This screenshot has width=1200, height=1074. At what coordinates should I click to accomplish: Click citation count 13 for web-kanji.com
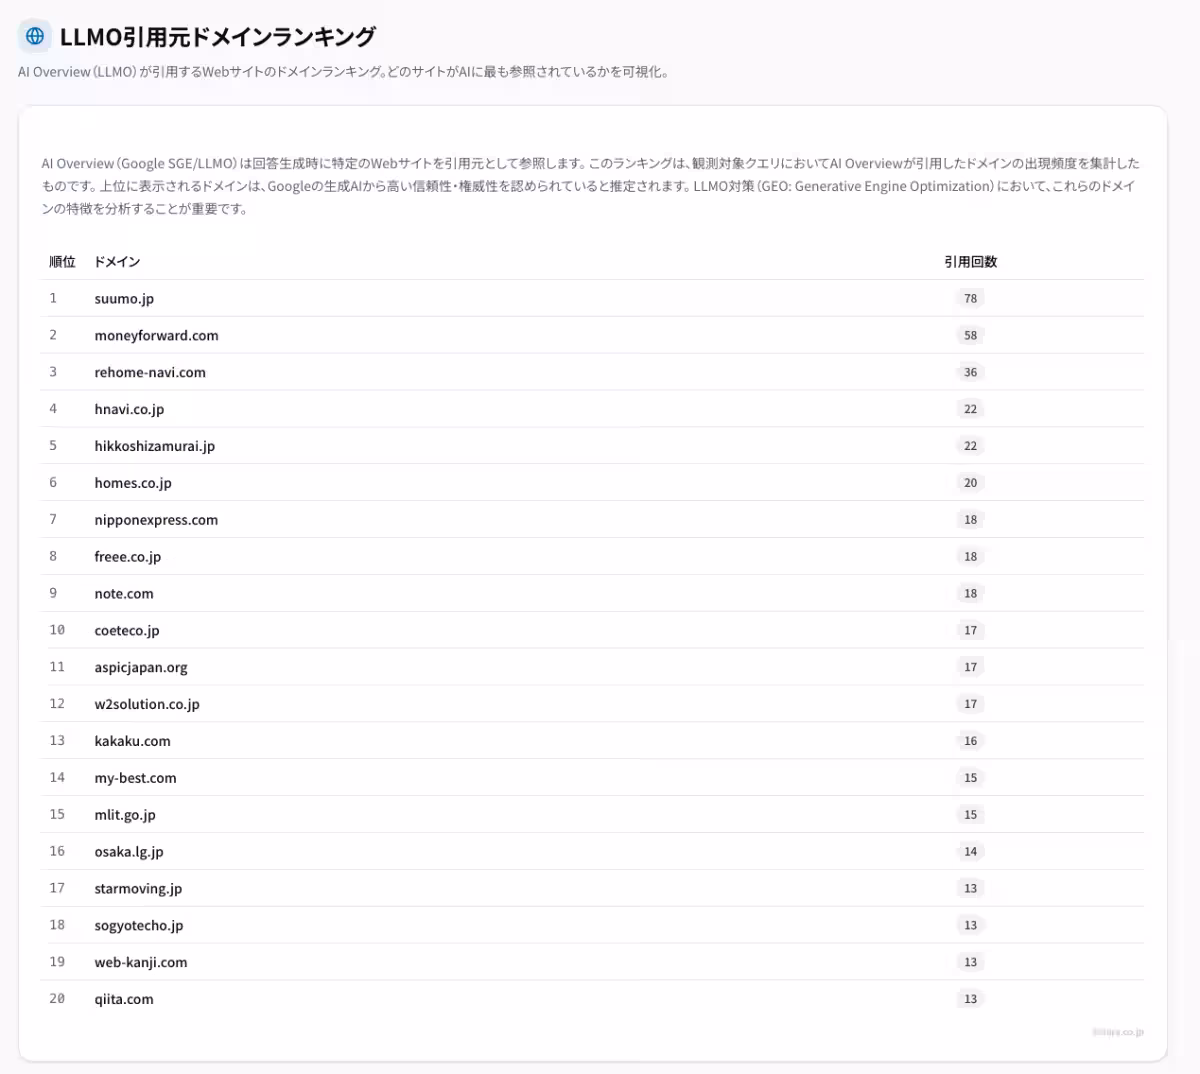[970, 962]
